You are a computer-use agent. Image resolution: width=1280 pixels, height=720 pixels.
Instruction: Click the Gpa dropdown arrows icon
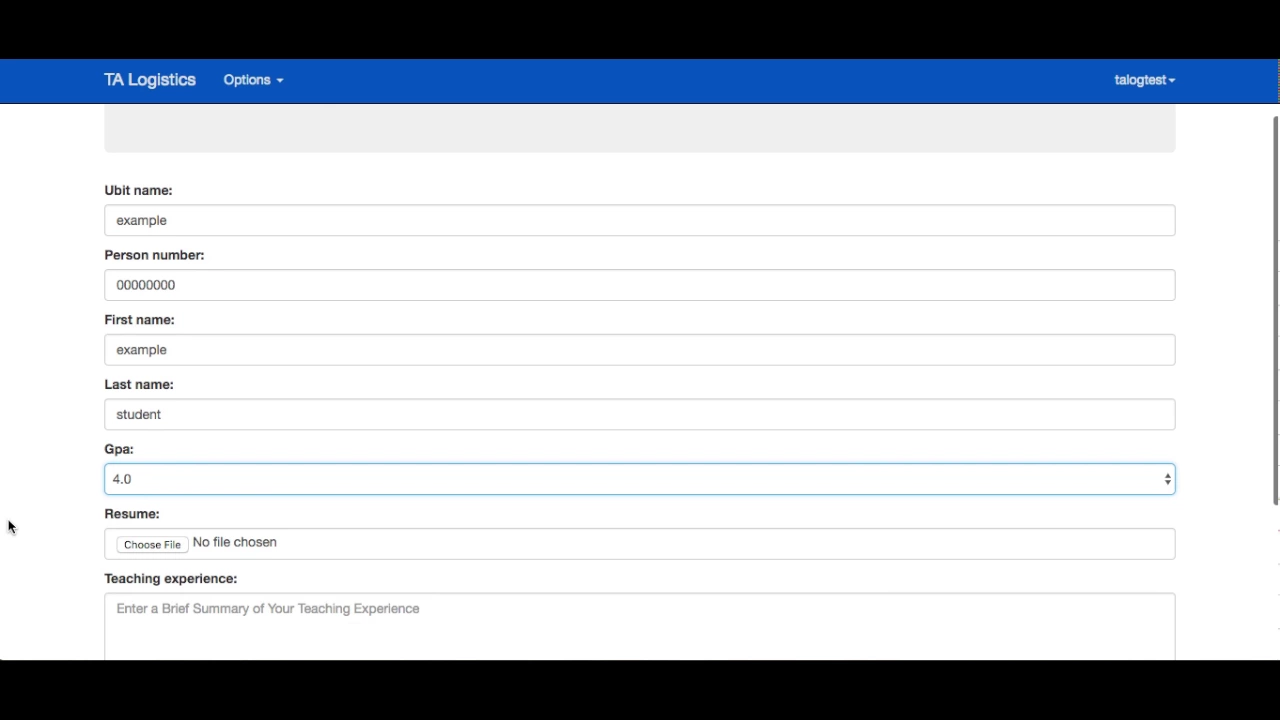[1167, 479]
